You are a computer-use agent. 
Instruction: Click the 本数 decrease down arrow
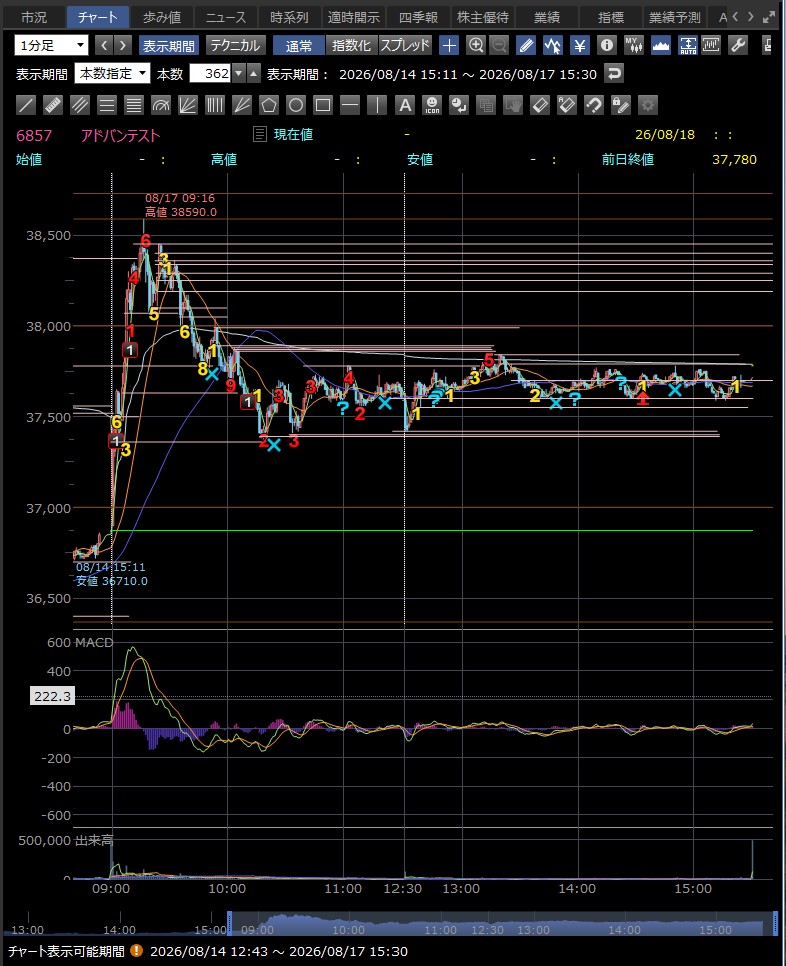click(239, 74)
